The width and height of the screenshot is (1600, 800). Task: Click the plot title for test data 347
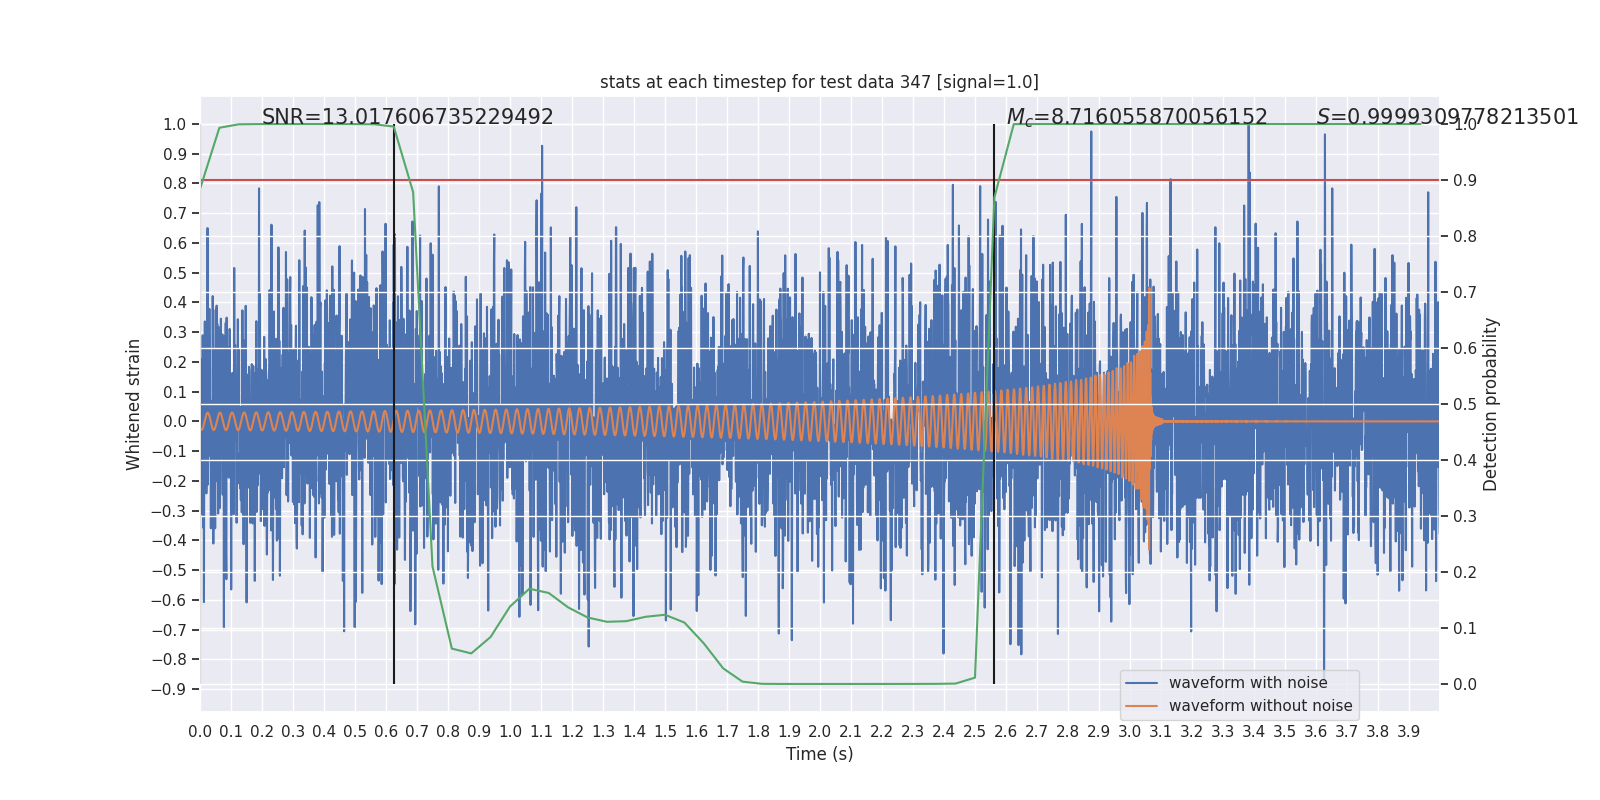point(819,82)
